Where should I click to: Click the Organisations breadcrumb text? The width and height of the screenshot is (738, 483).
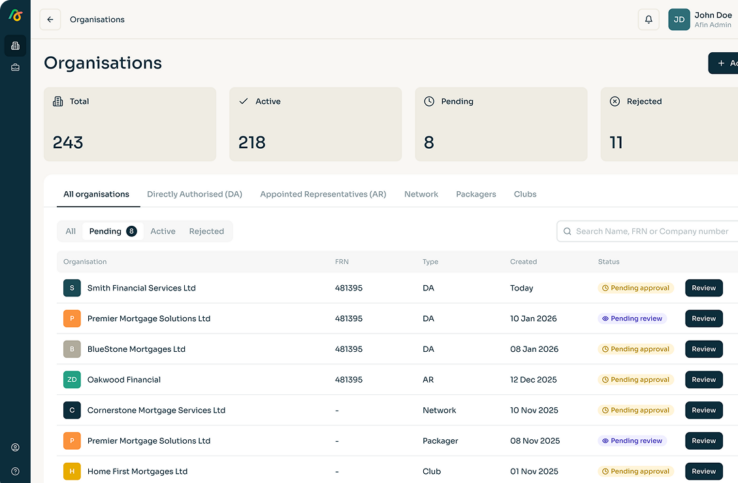[x=97, y=19]
